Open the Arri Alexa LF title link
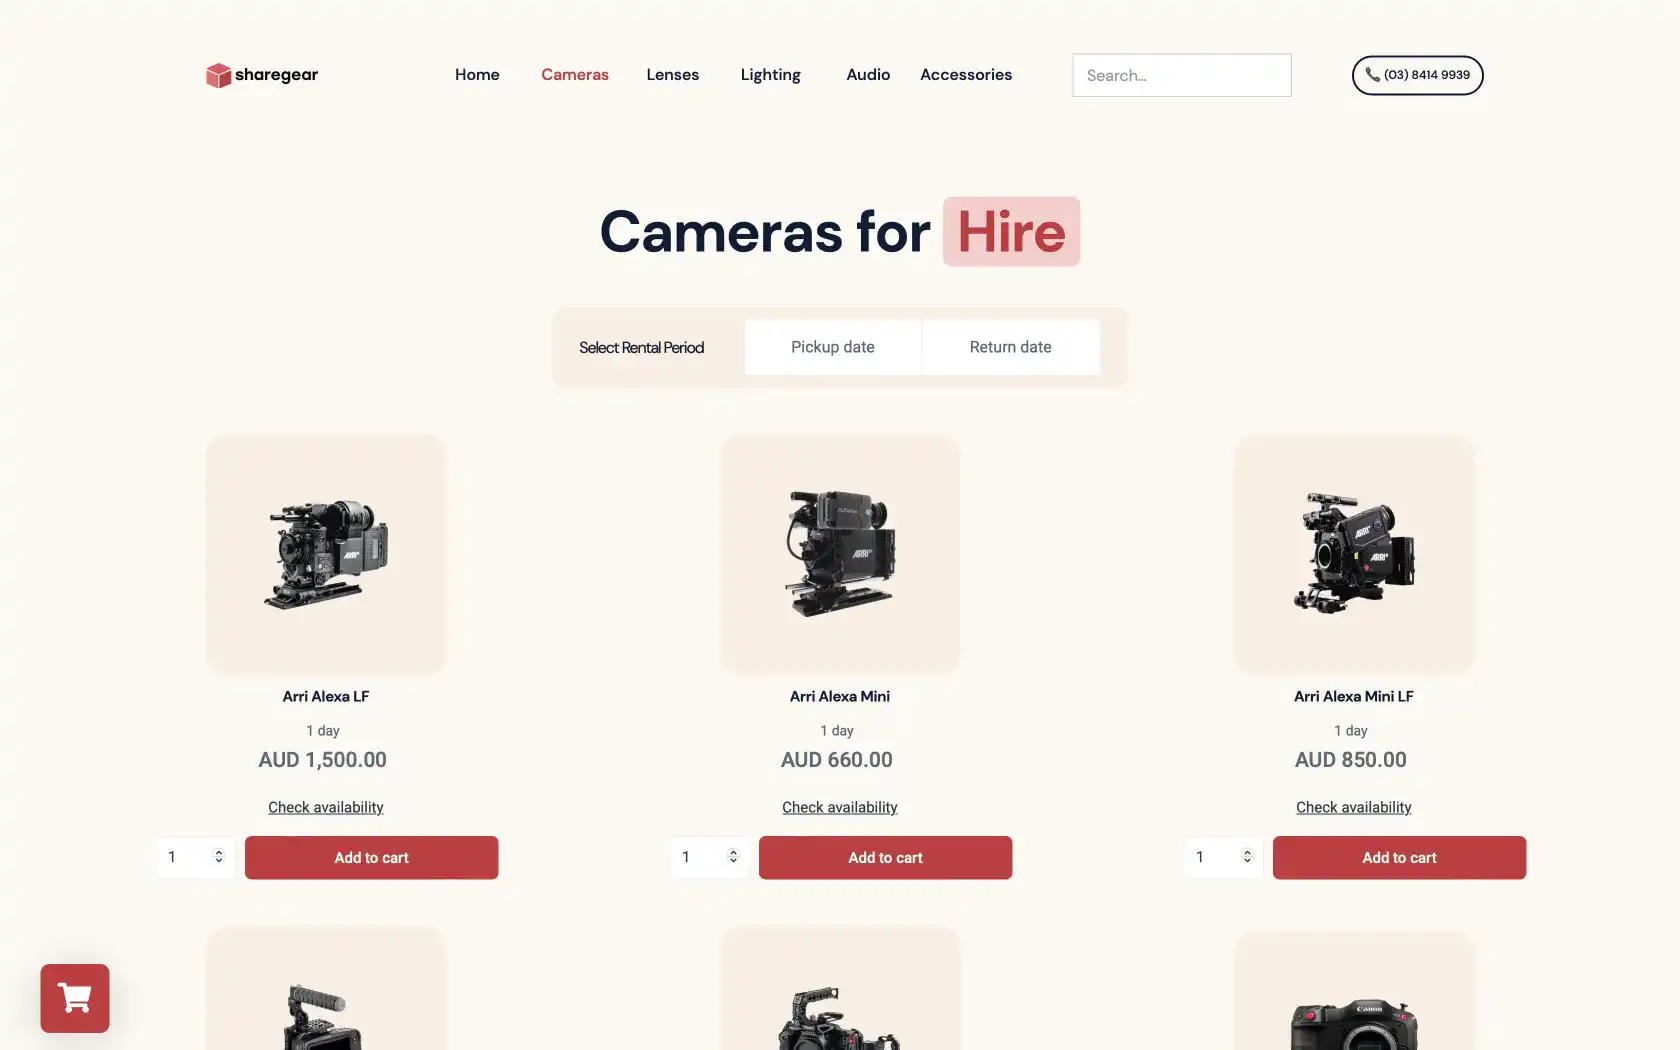The width and height of the screenshot is (1680, 1050). tap(326, 696)
